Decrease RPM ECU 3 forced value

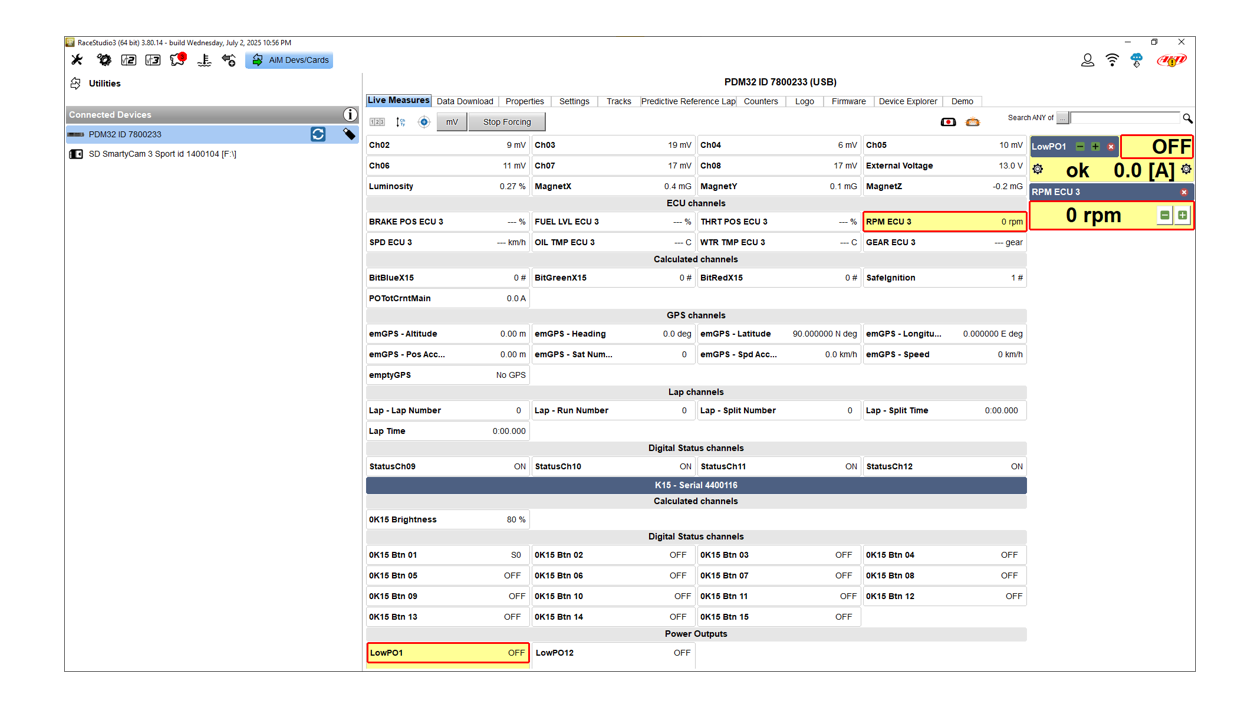click(x=1165, y=215)
